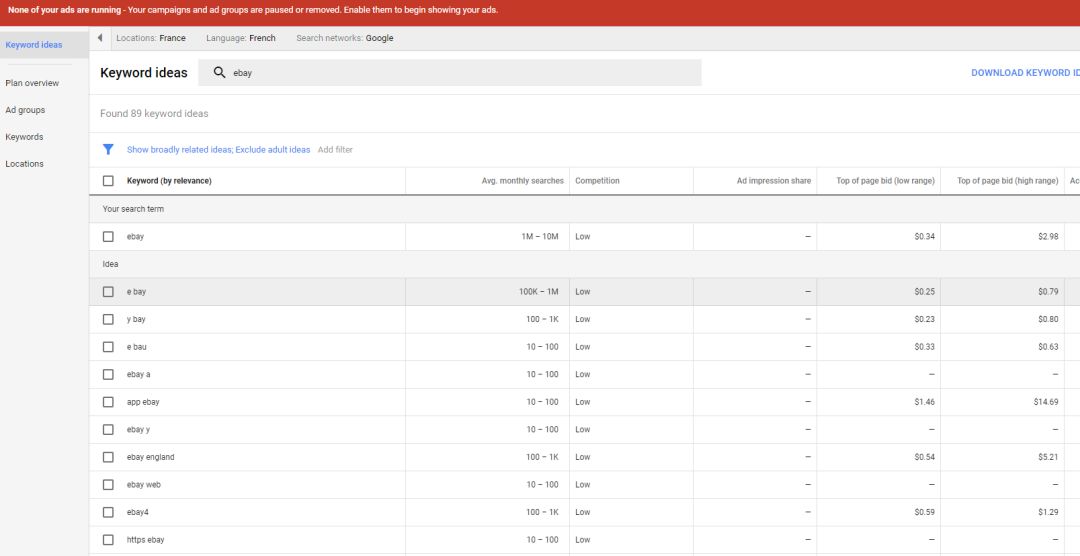The width and height of the screenshot is (1080, 556).
Task: Tick the select-all keywords header checkbox
Action: [x=108, y=181]
